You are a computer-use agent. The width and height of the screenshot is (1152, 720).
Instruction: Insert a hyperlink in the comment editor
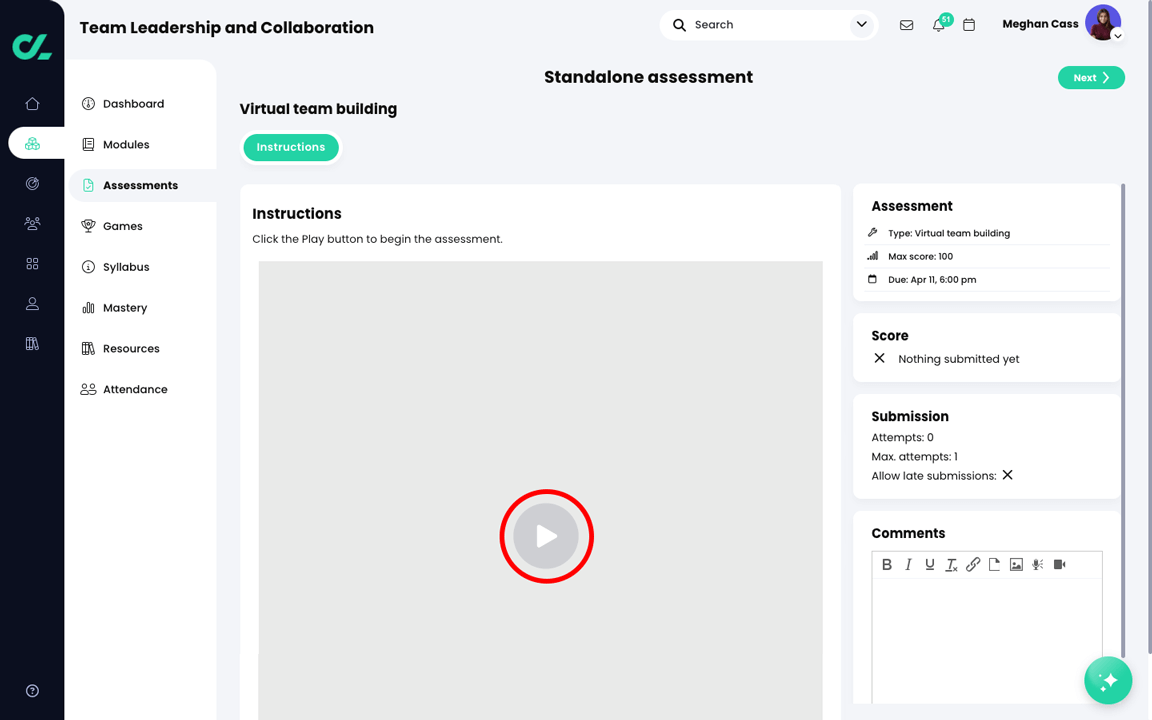972,564
